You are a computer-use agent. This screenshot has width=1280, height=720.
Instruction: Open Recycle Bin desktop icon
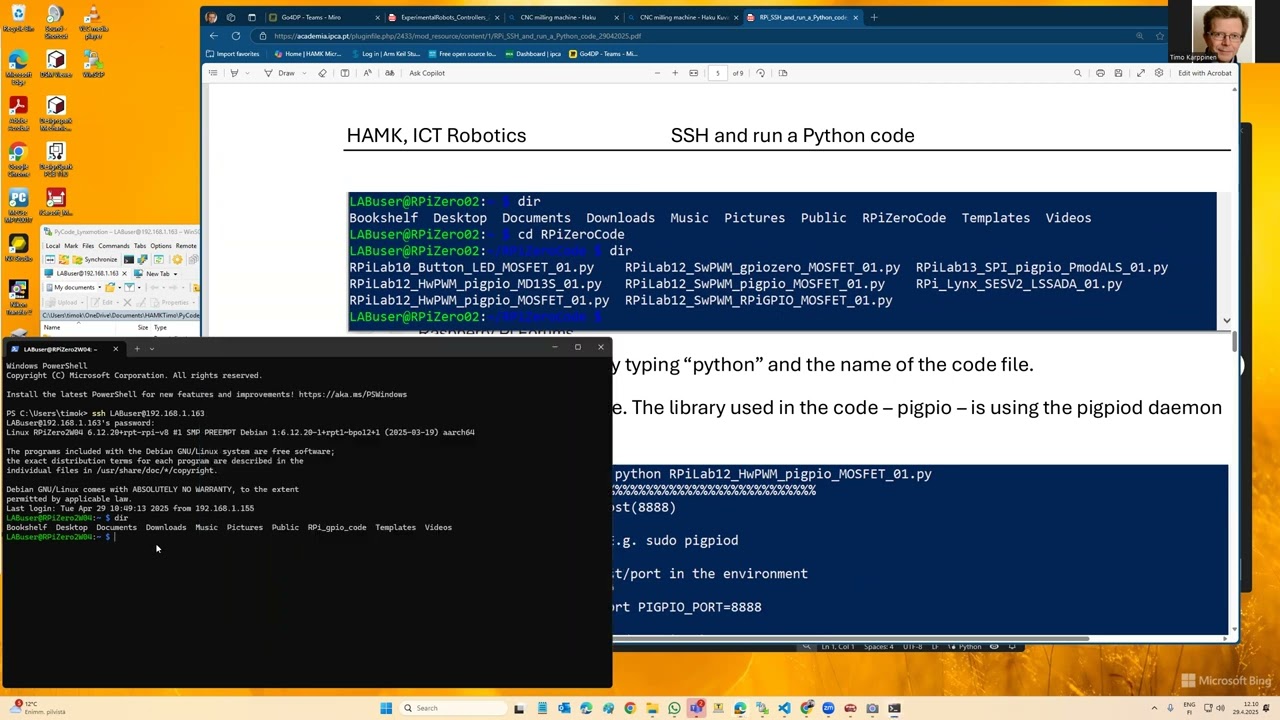point(18,20)
